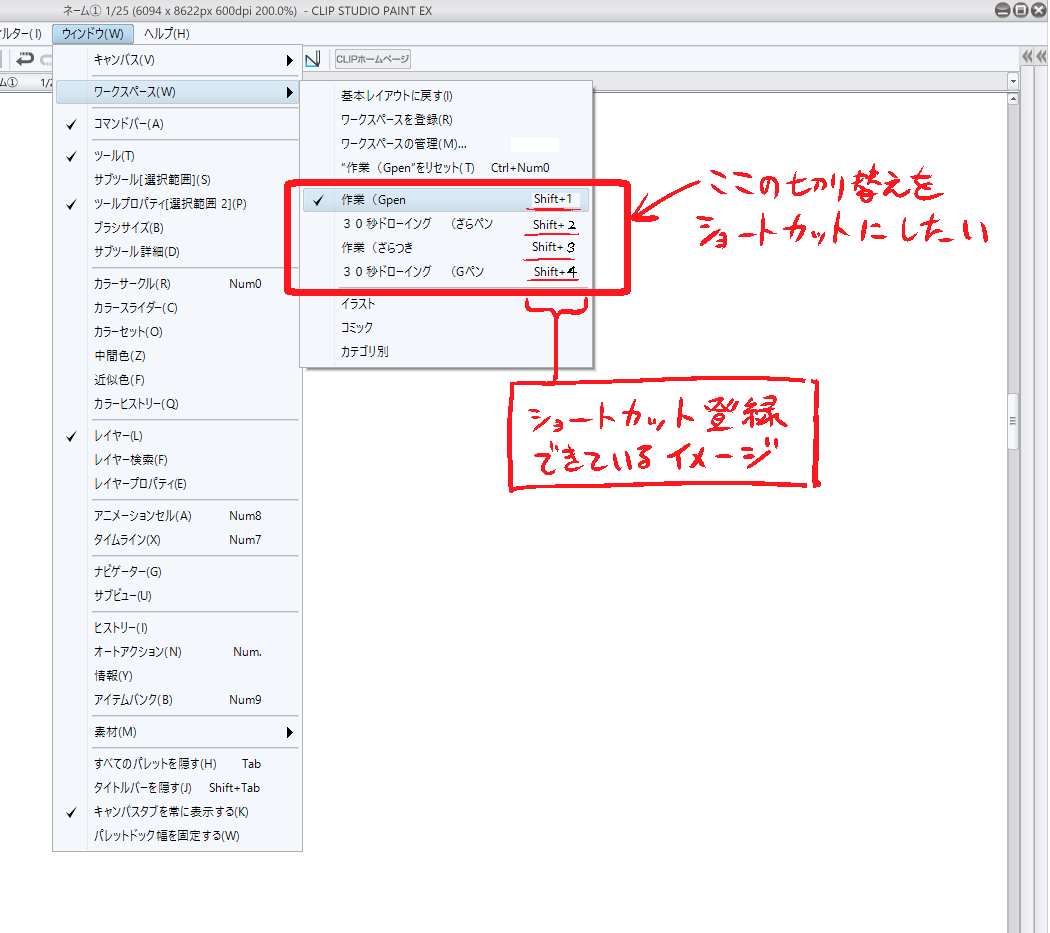Screen dimensions: 1050x933
Task: Show アイテムバンク(B) palette
Action: tap(177, 700)
